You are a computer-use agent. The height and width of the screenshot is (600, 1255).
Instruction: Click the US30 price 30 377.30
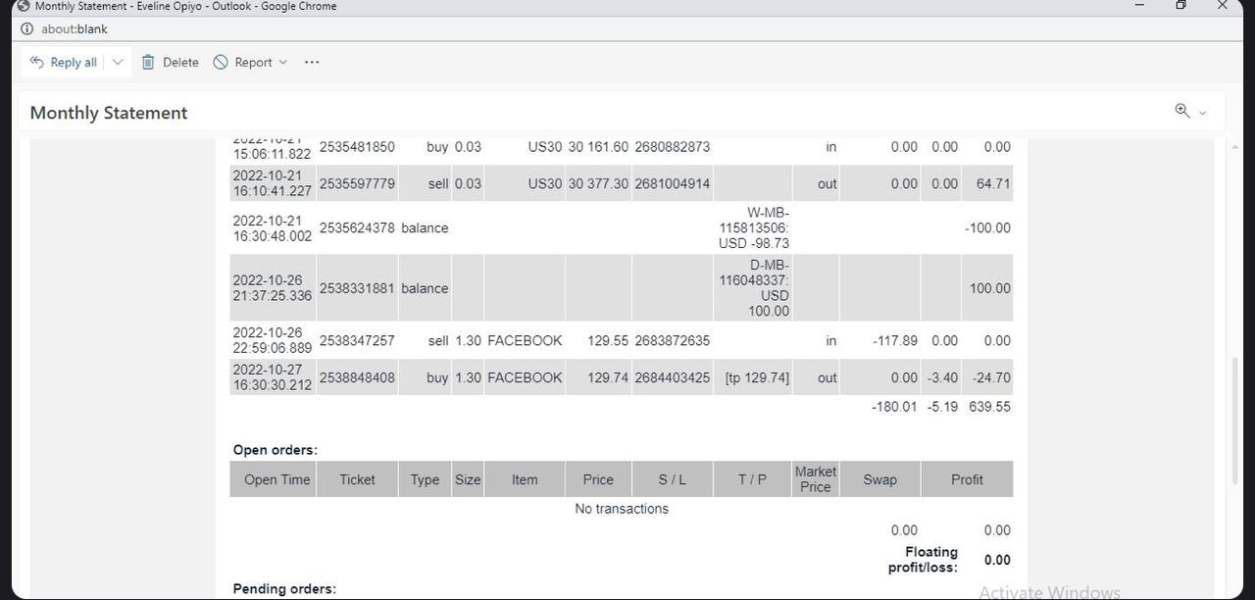[598, 184]
